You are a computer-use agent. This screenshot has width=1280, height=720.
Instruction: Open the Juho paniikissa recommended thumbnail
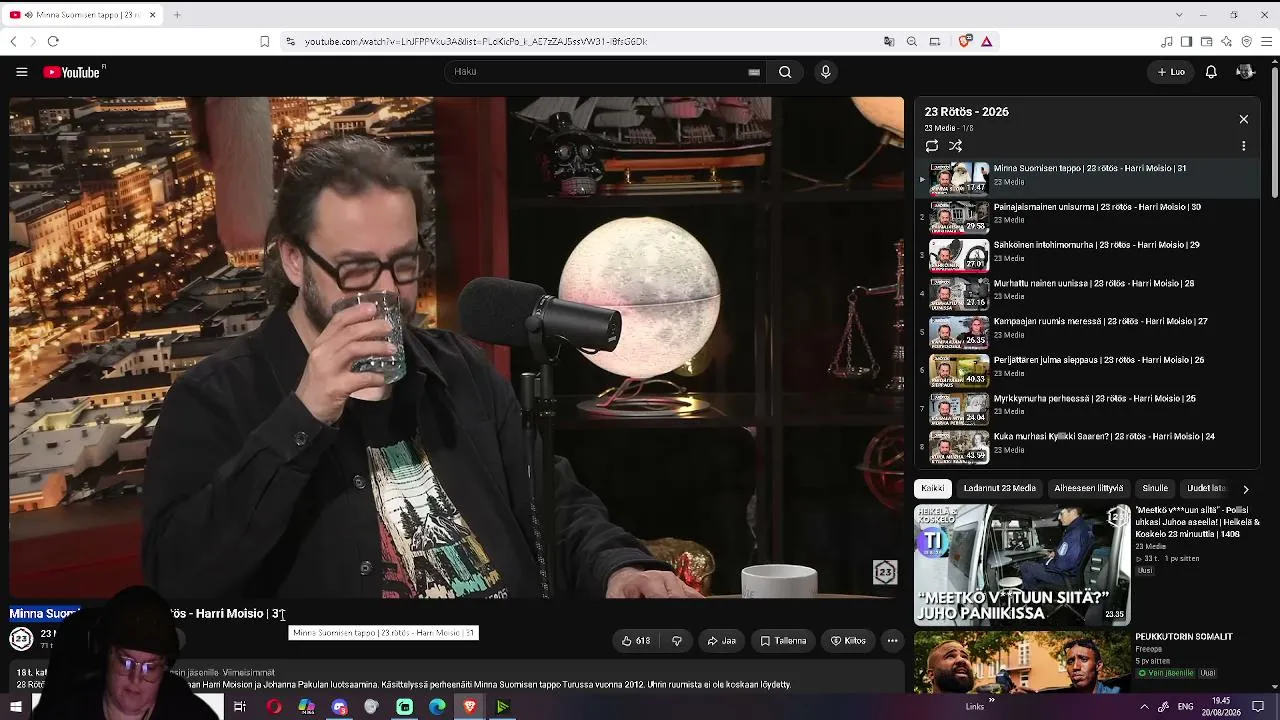[1022, 565]
